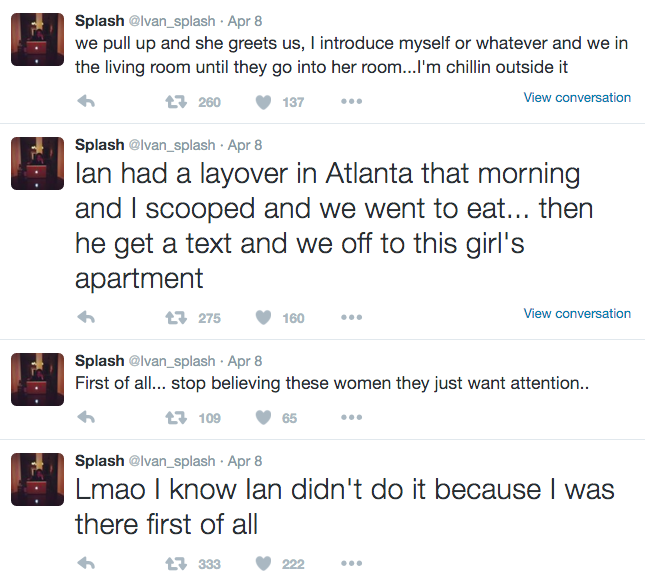Open more options on 'First of all' tweet
Image resolution: width=645 pixels, height=584 pixels.
point(351,417)
